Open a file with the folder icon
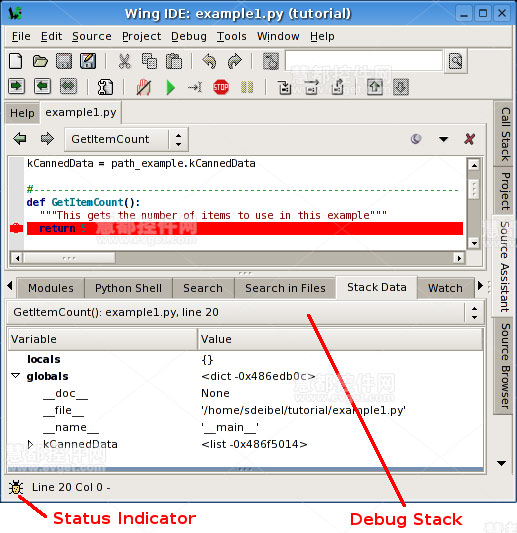The width and height of the screenshot is (517, 533). point(40,62)
